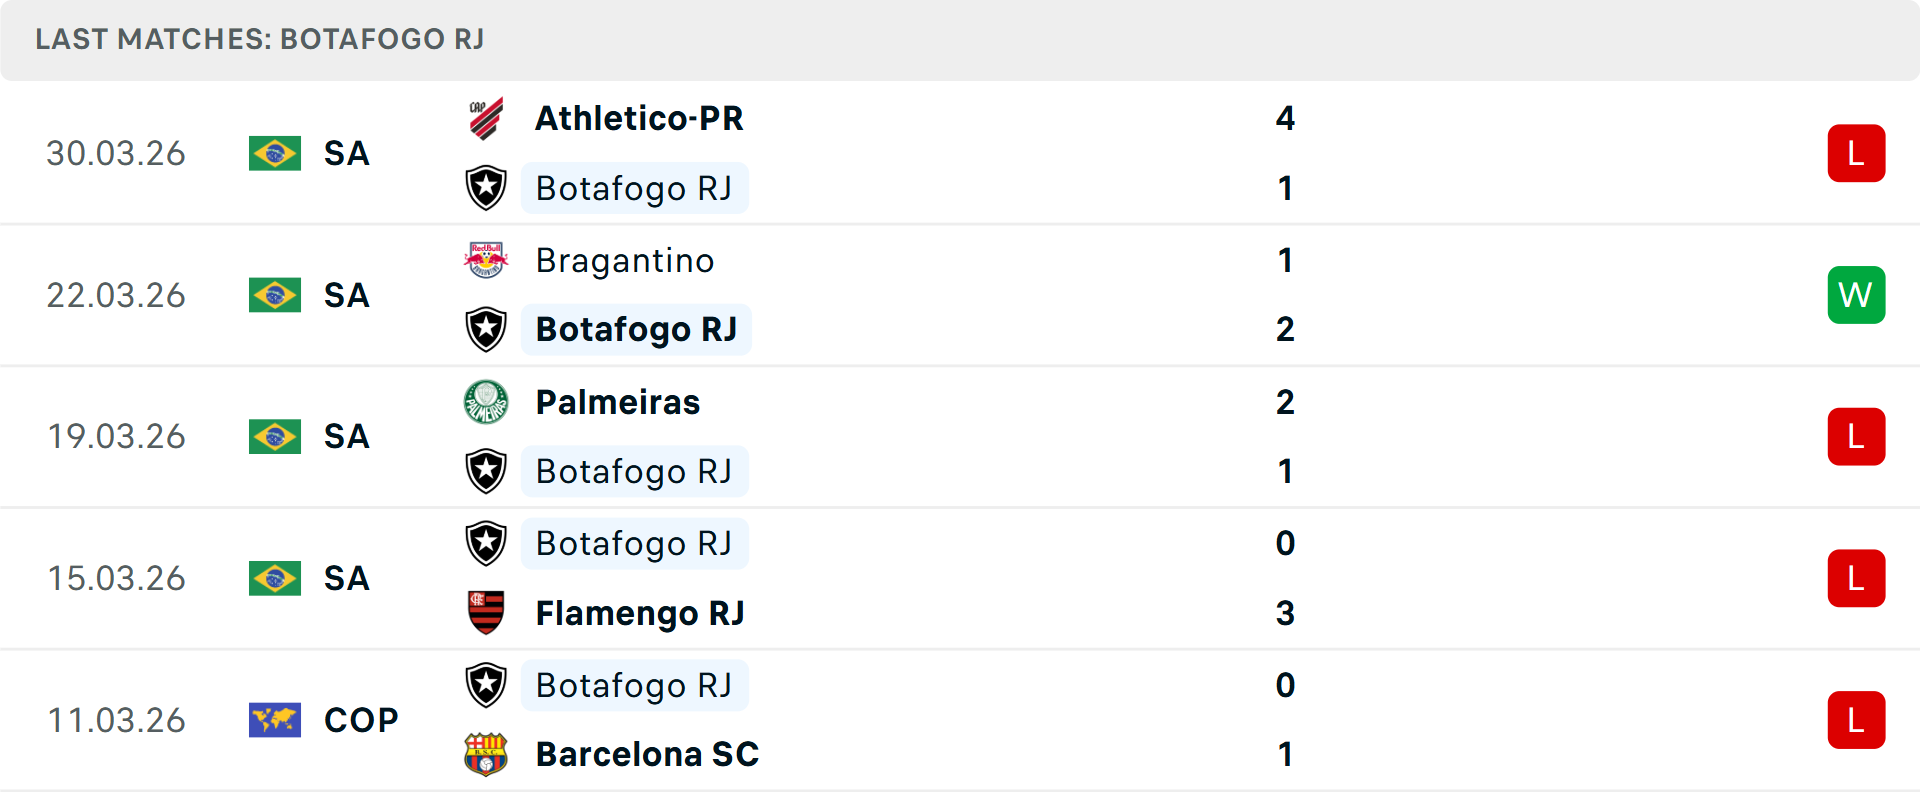The width and height of the screenshot is (1920, 792).
Task: Open the Athletico-PR team link
Action: (x=639, y=119)
